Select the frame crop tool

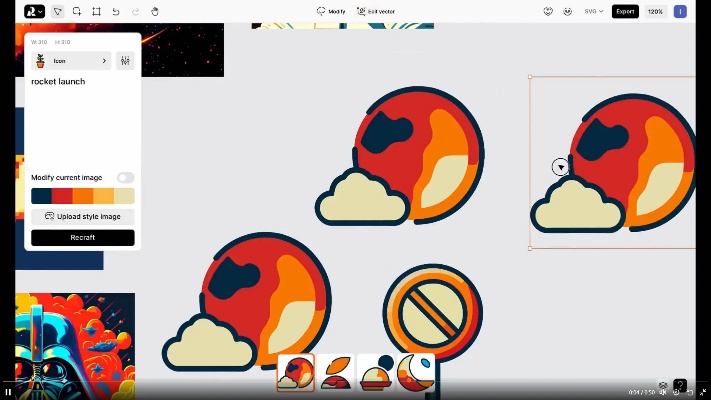coord(97,11)
